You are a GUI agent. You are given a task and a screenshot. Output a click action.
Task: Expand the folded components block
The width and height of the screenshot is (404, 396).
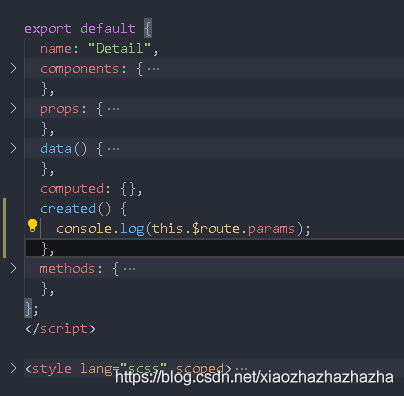coord(13,68)
